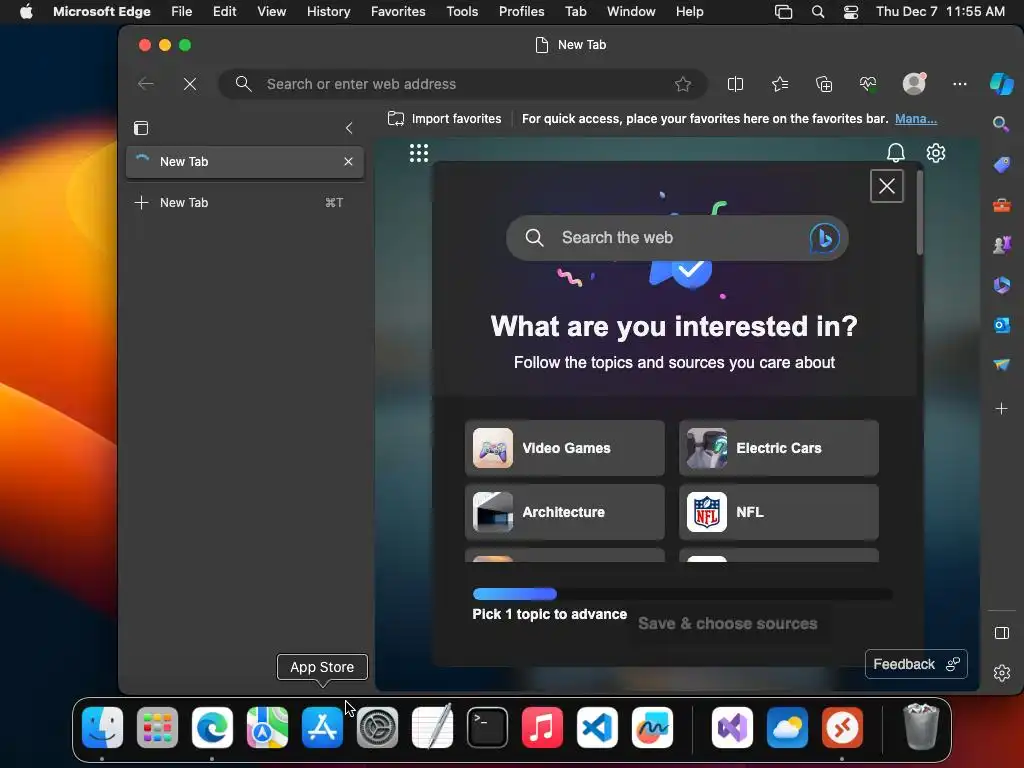Launch App Store from the Dock
Screen dimensions: 1024x768
tap(323, 727)
